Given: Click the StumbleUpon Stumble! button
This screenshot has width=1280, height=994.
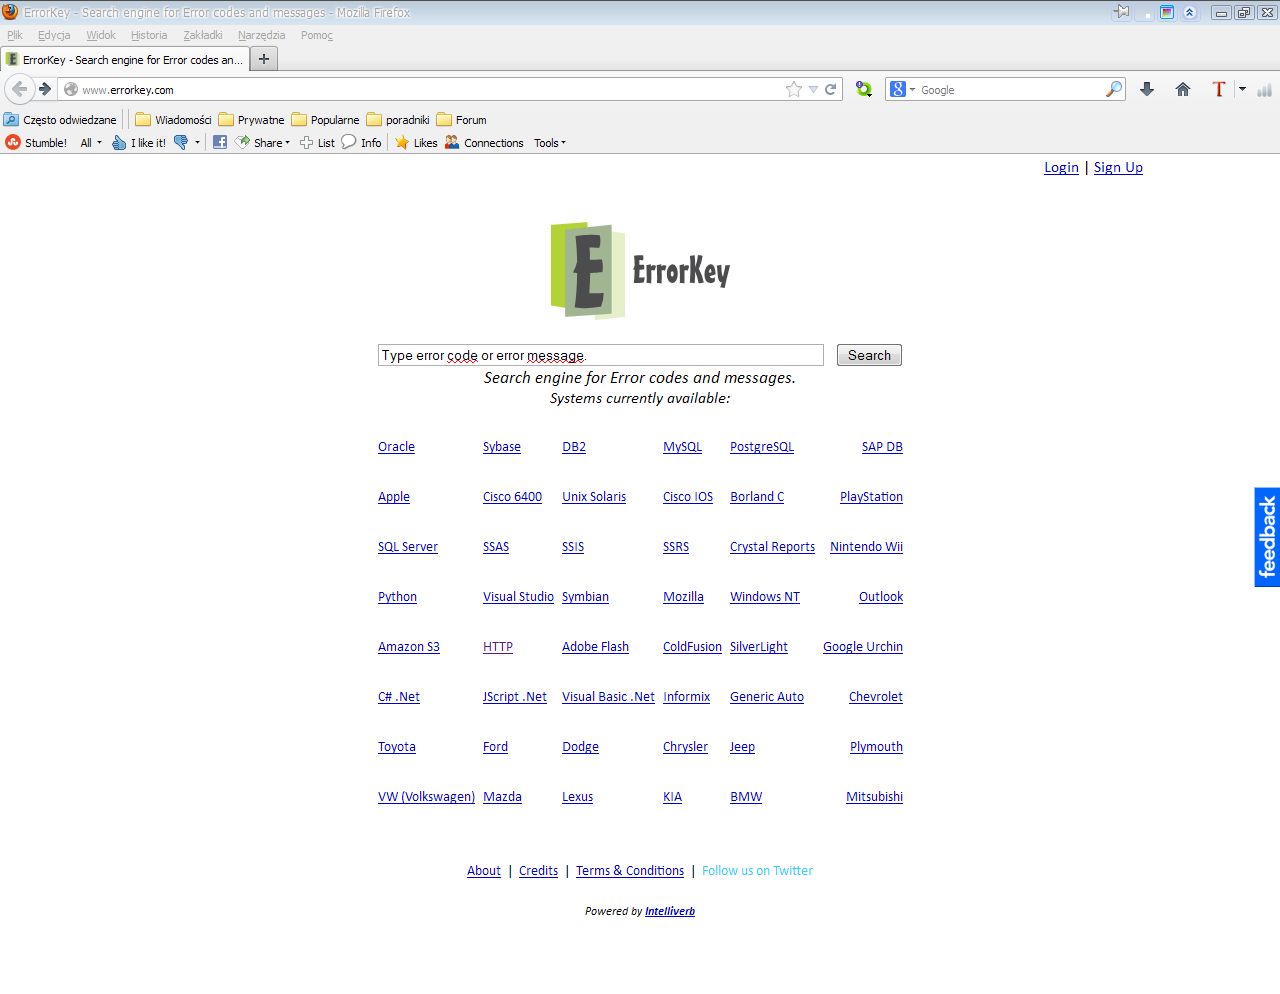Looking at the screenshot, I should pos(36,143).
